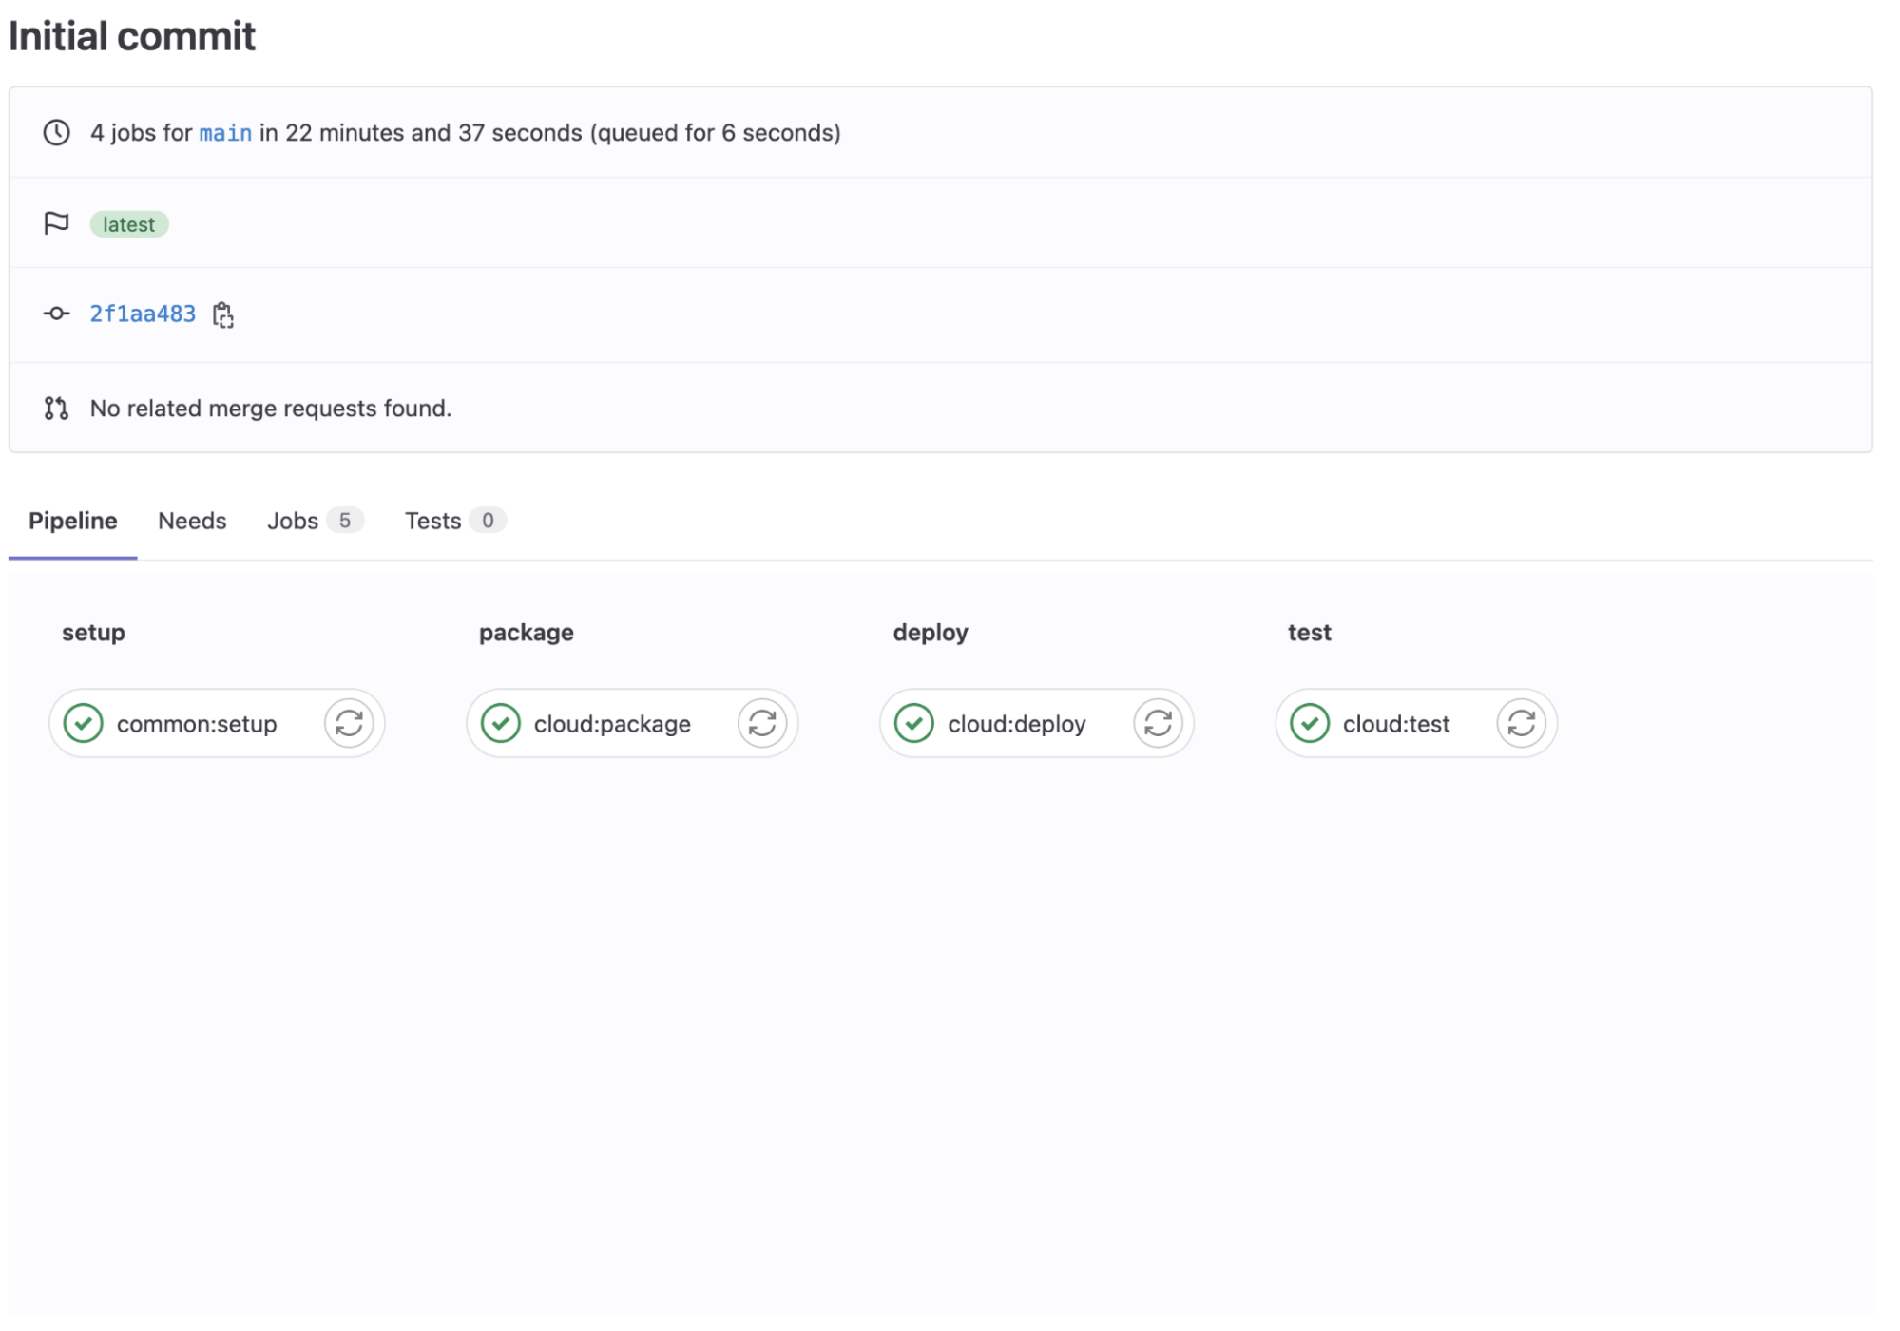
Task: Click the main branch link
Action: (225, 132)
